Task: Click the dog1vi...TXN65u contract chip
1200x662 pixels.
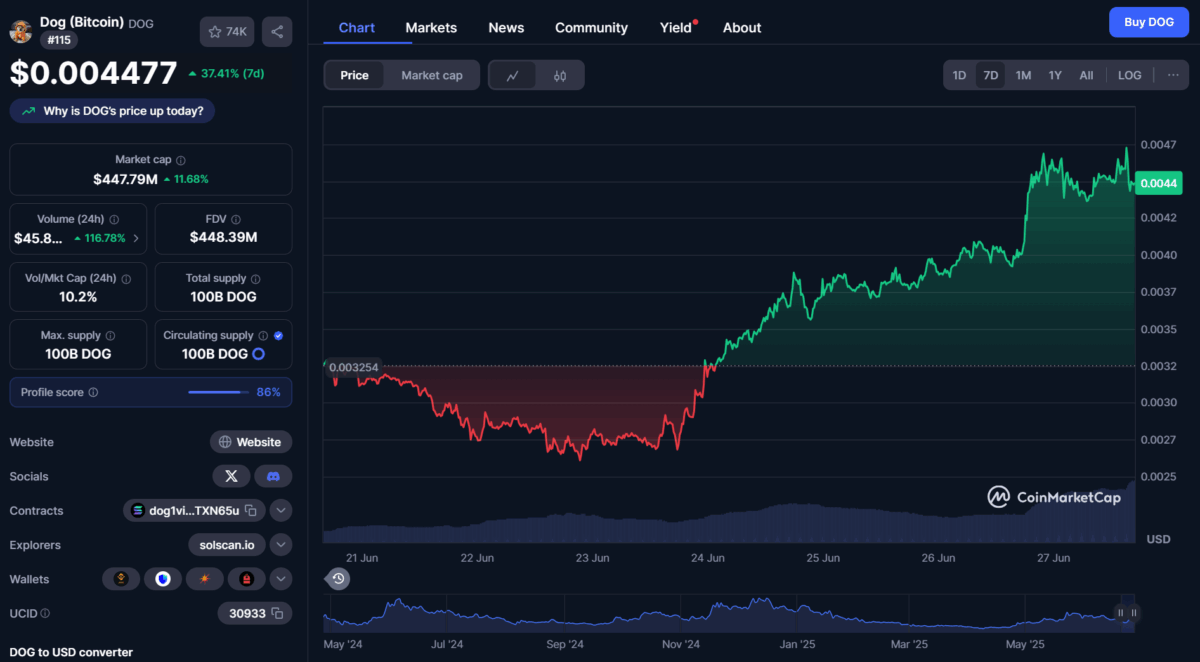Action: [195, 511]
